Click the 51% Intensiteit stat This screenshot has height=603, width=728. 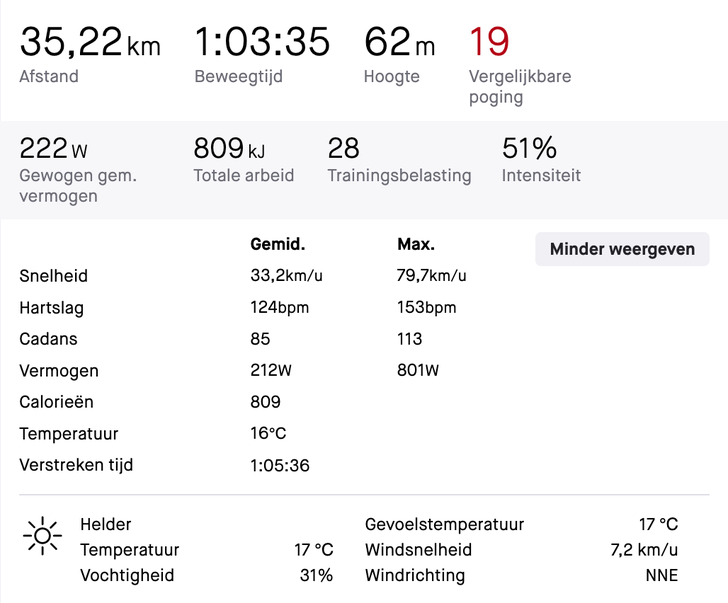(529, 149)
